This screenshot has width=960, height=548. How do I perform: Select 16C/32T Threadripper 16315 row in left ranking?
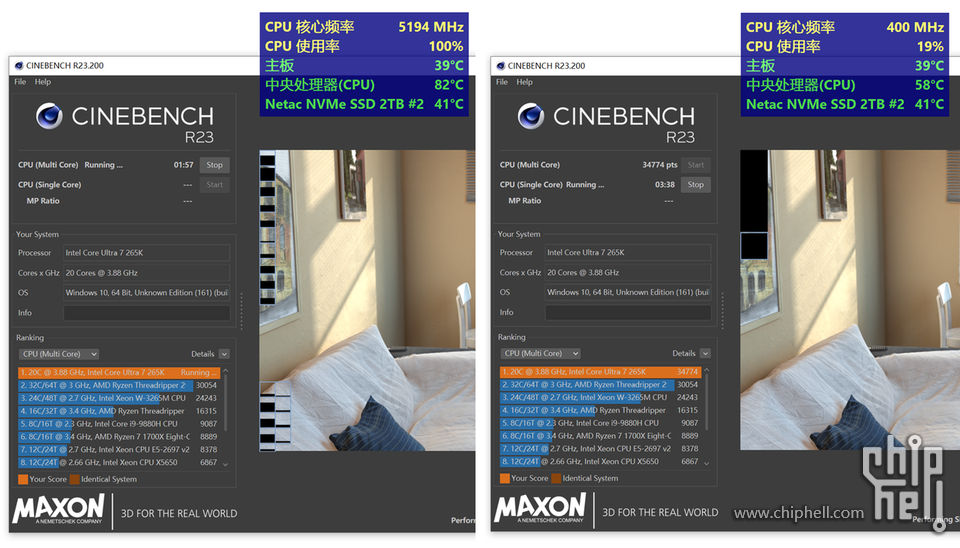(x=119, y=411)
